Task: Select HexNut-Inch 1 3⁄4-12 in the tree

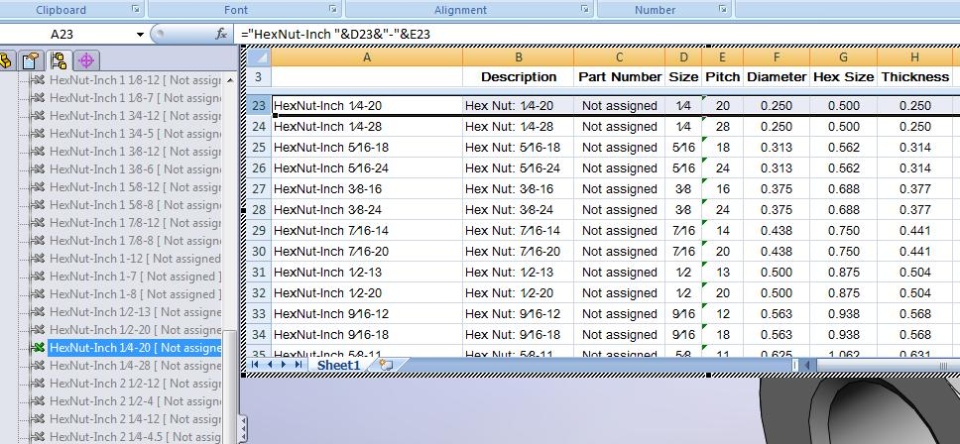Action: [x=135, y=116]
